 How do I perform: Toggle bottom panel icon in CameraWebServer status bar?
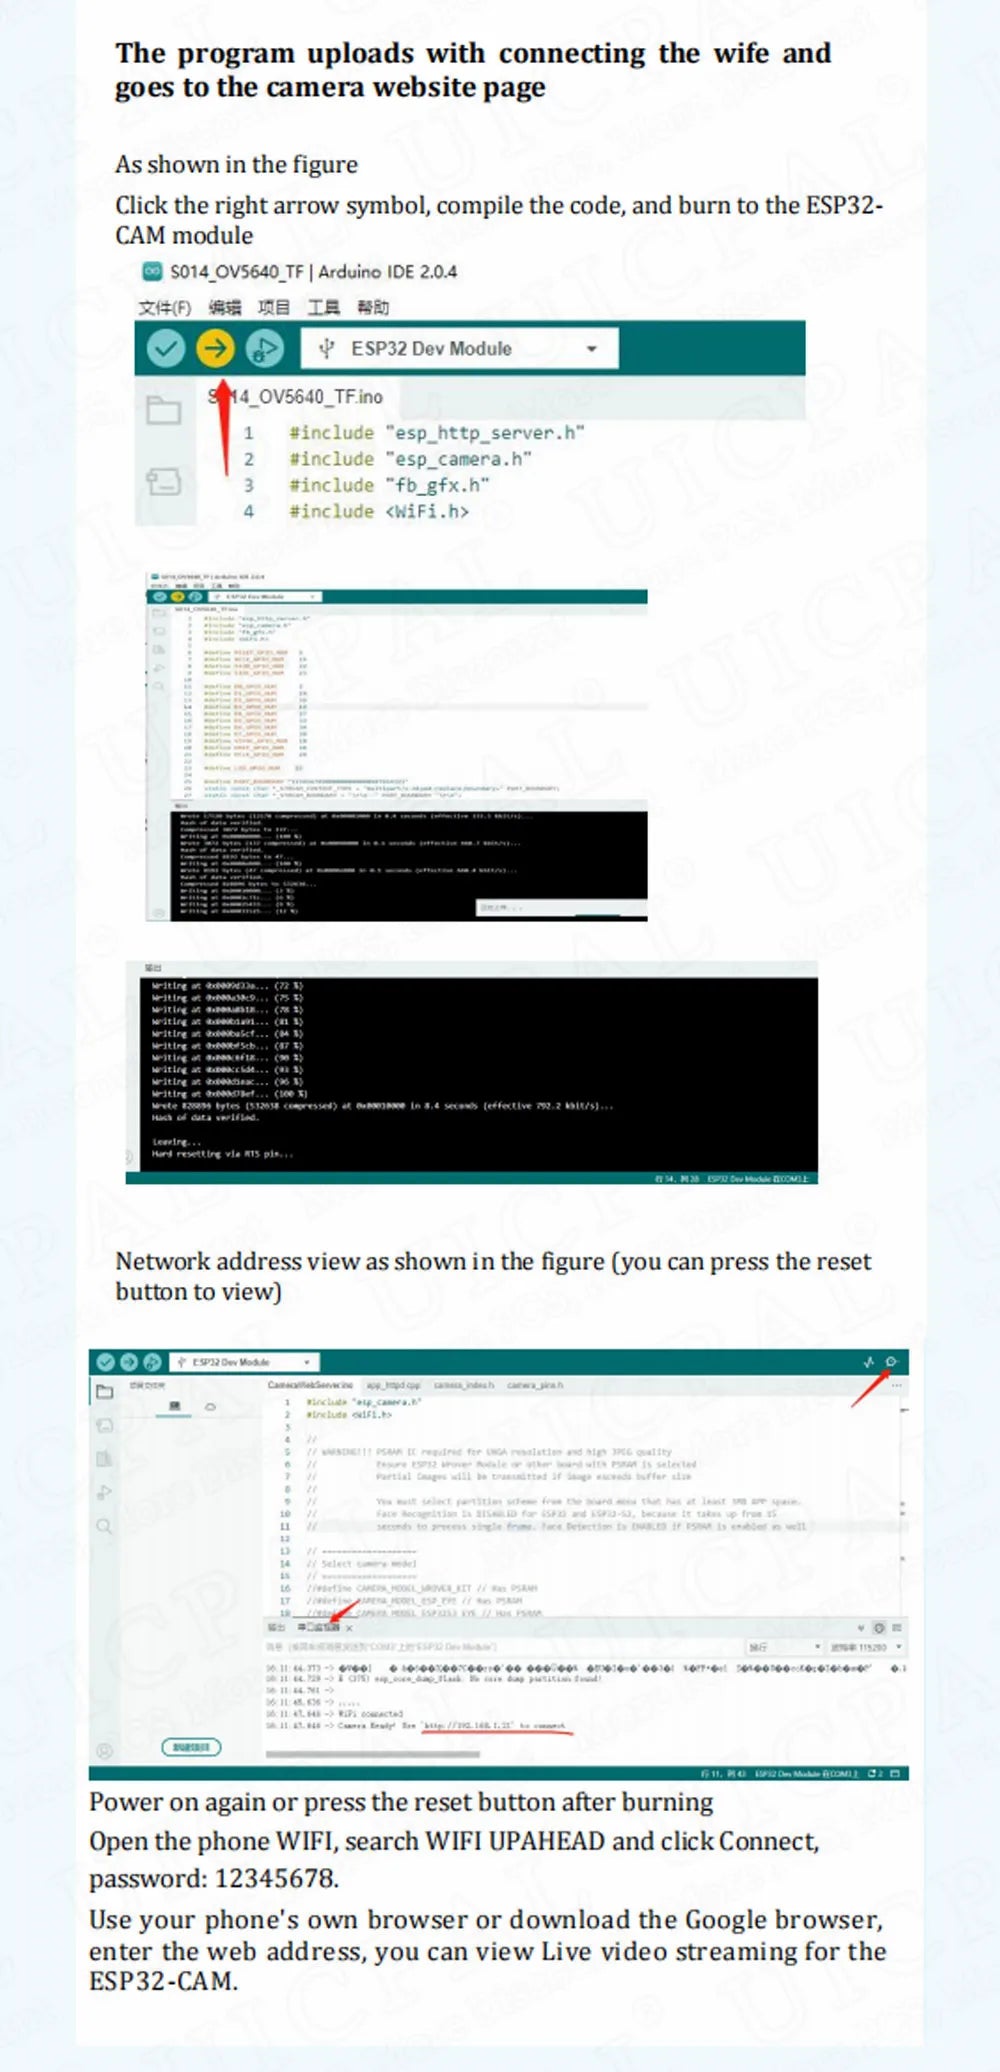[x=894, y=1773]
